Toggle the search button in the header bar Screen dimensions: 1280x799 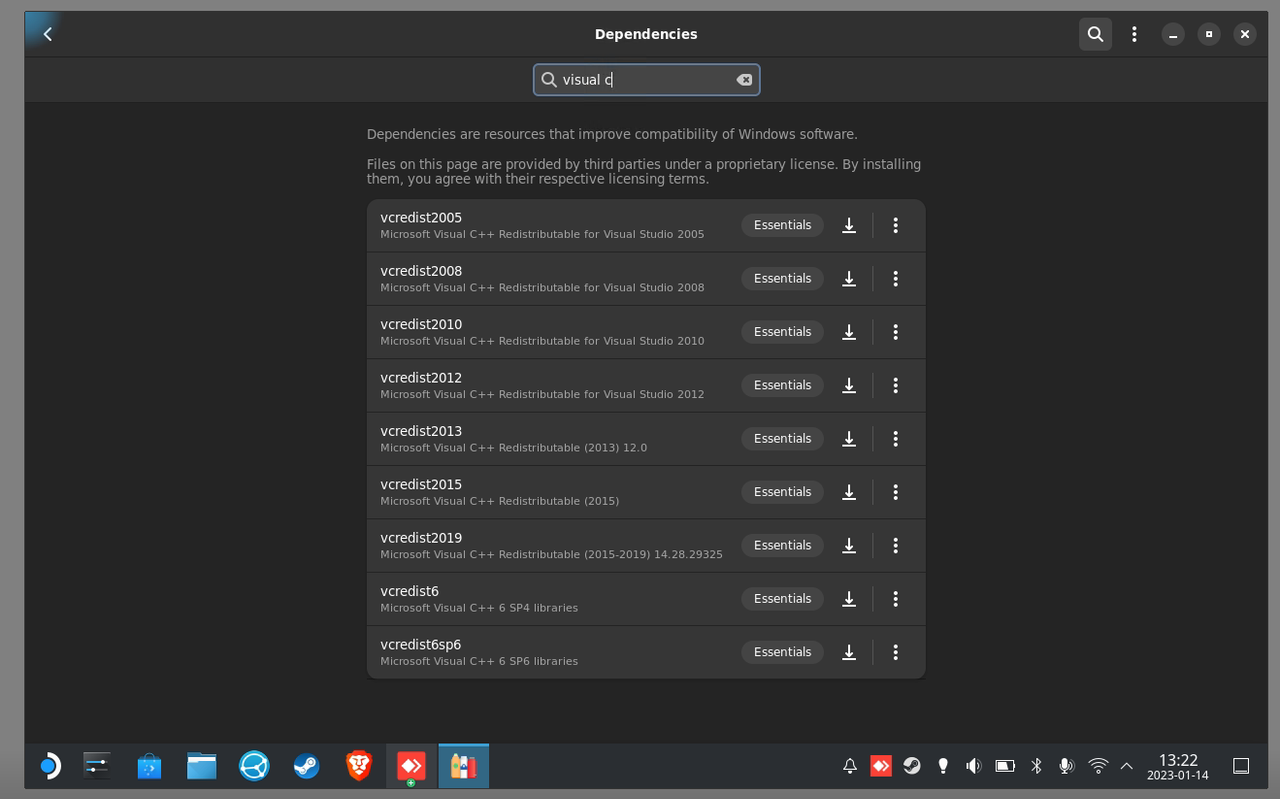[1095, 34]
